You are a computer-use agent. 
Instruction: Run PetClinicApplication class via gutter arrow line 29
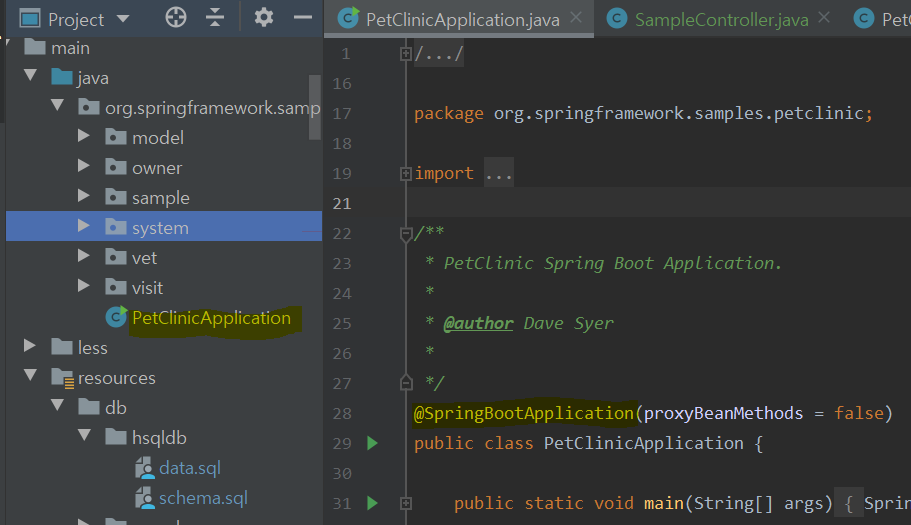(372, 443)
